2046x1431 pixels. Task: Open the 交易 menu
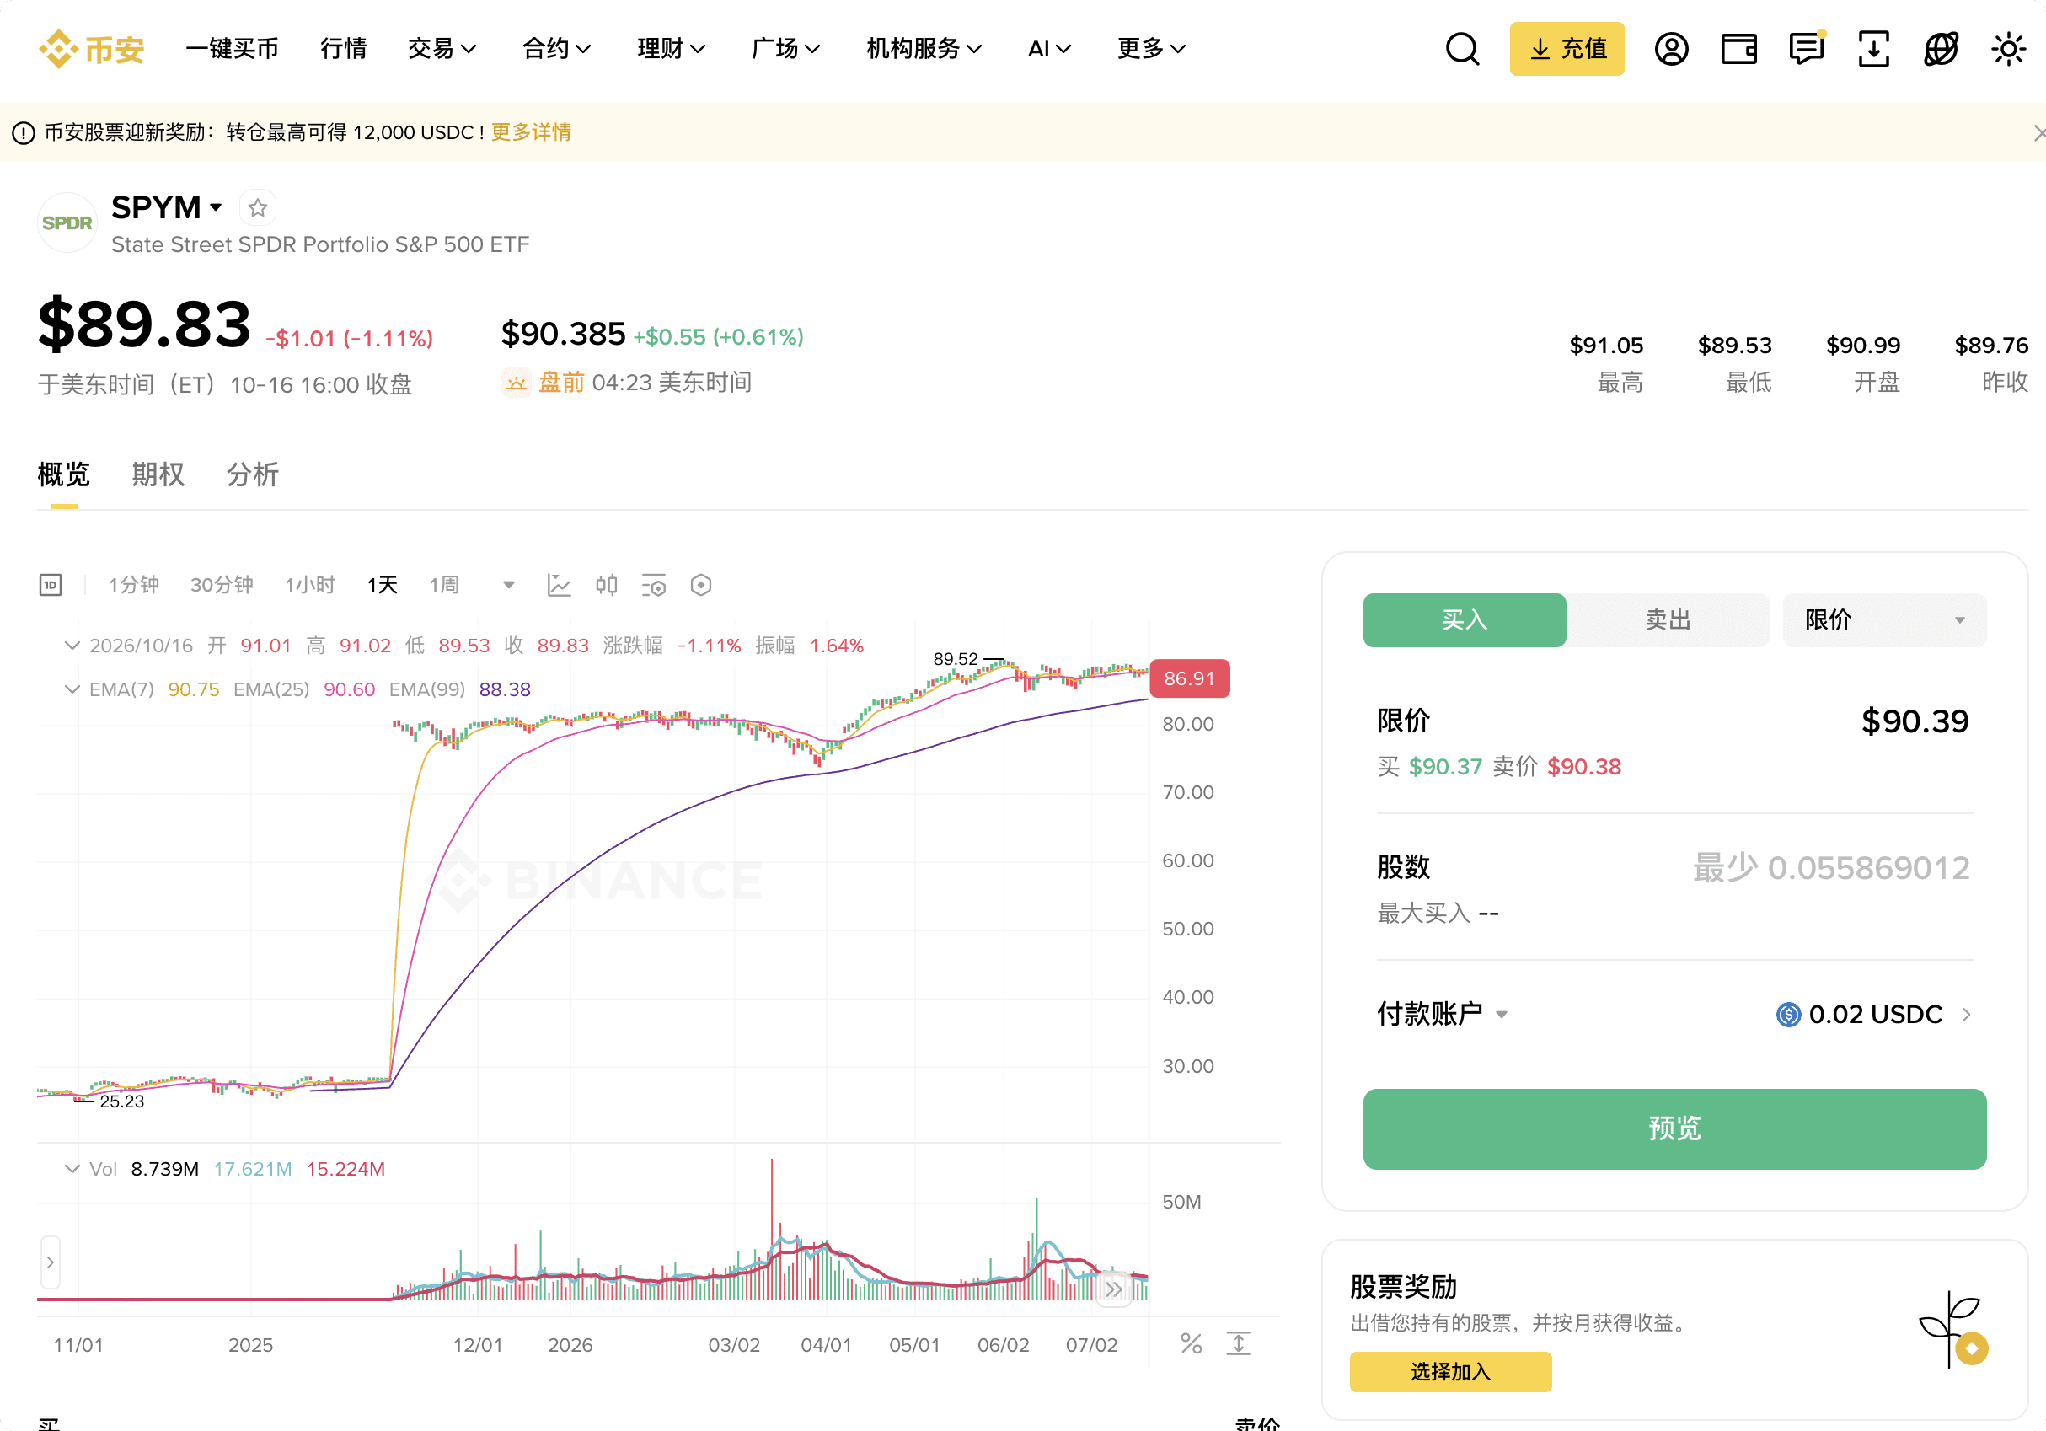point(441,48)
